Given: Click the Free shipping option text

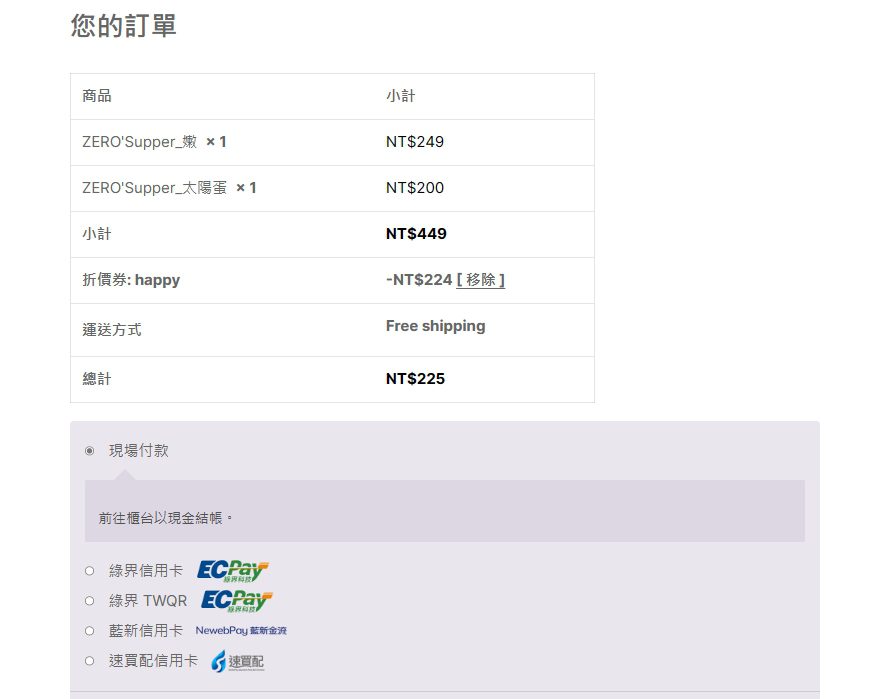Looking at the screenshot, I should click(435, 326).
